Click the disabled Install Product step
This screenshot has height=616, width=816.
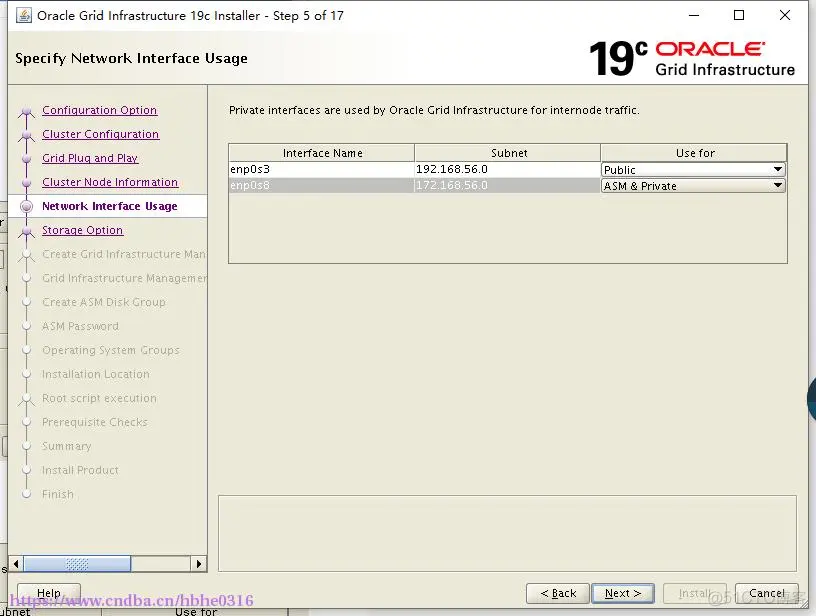pyautogui.click(x=80, y=470)
